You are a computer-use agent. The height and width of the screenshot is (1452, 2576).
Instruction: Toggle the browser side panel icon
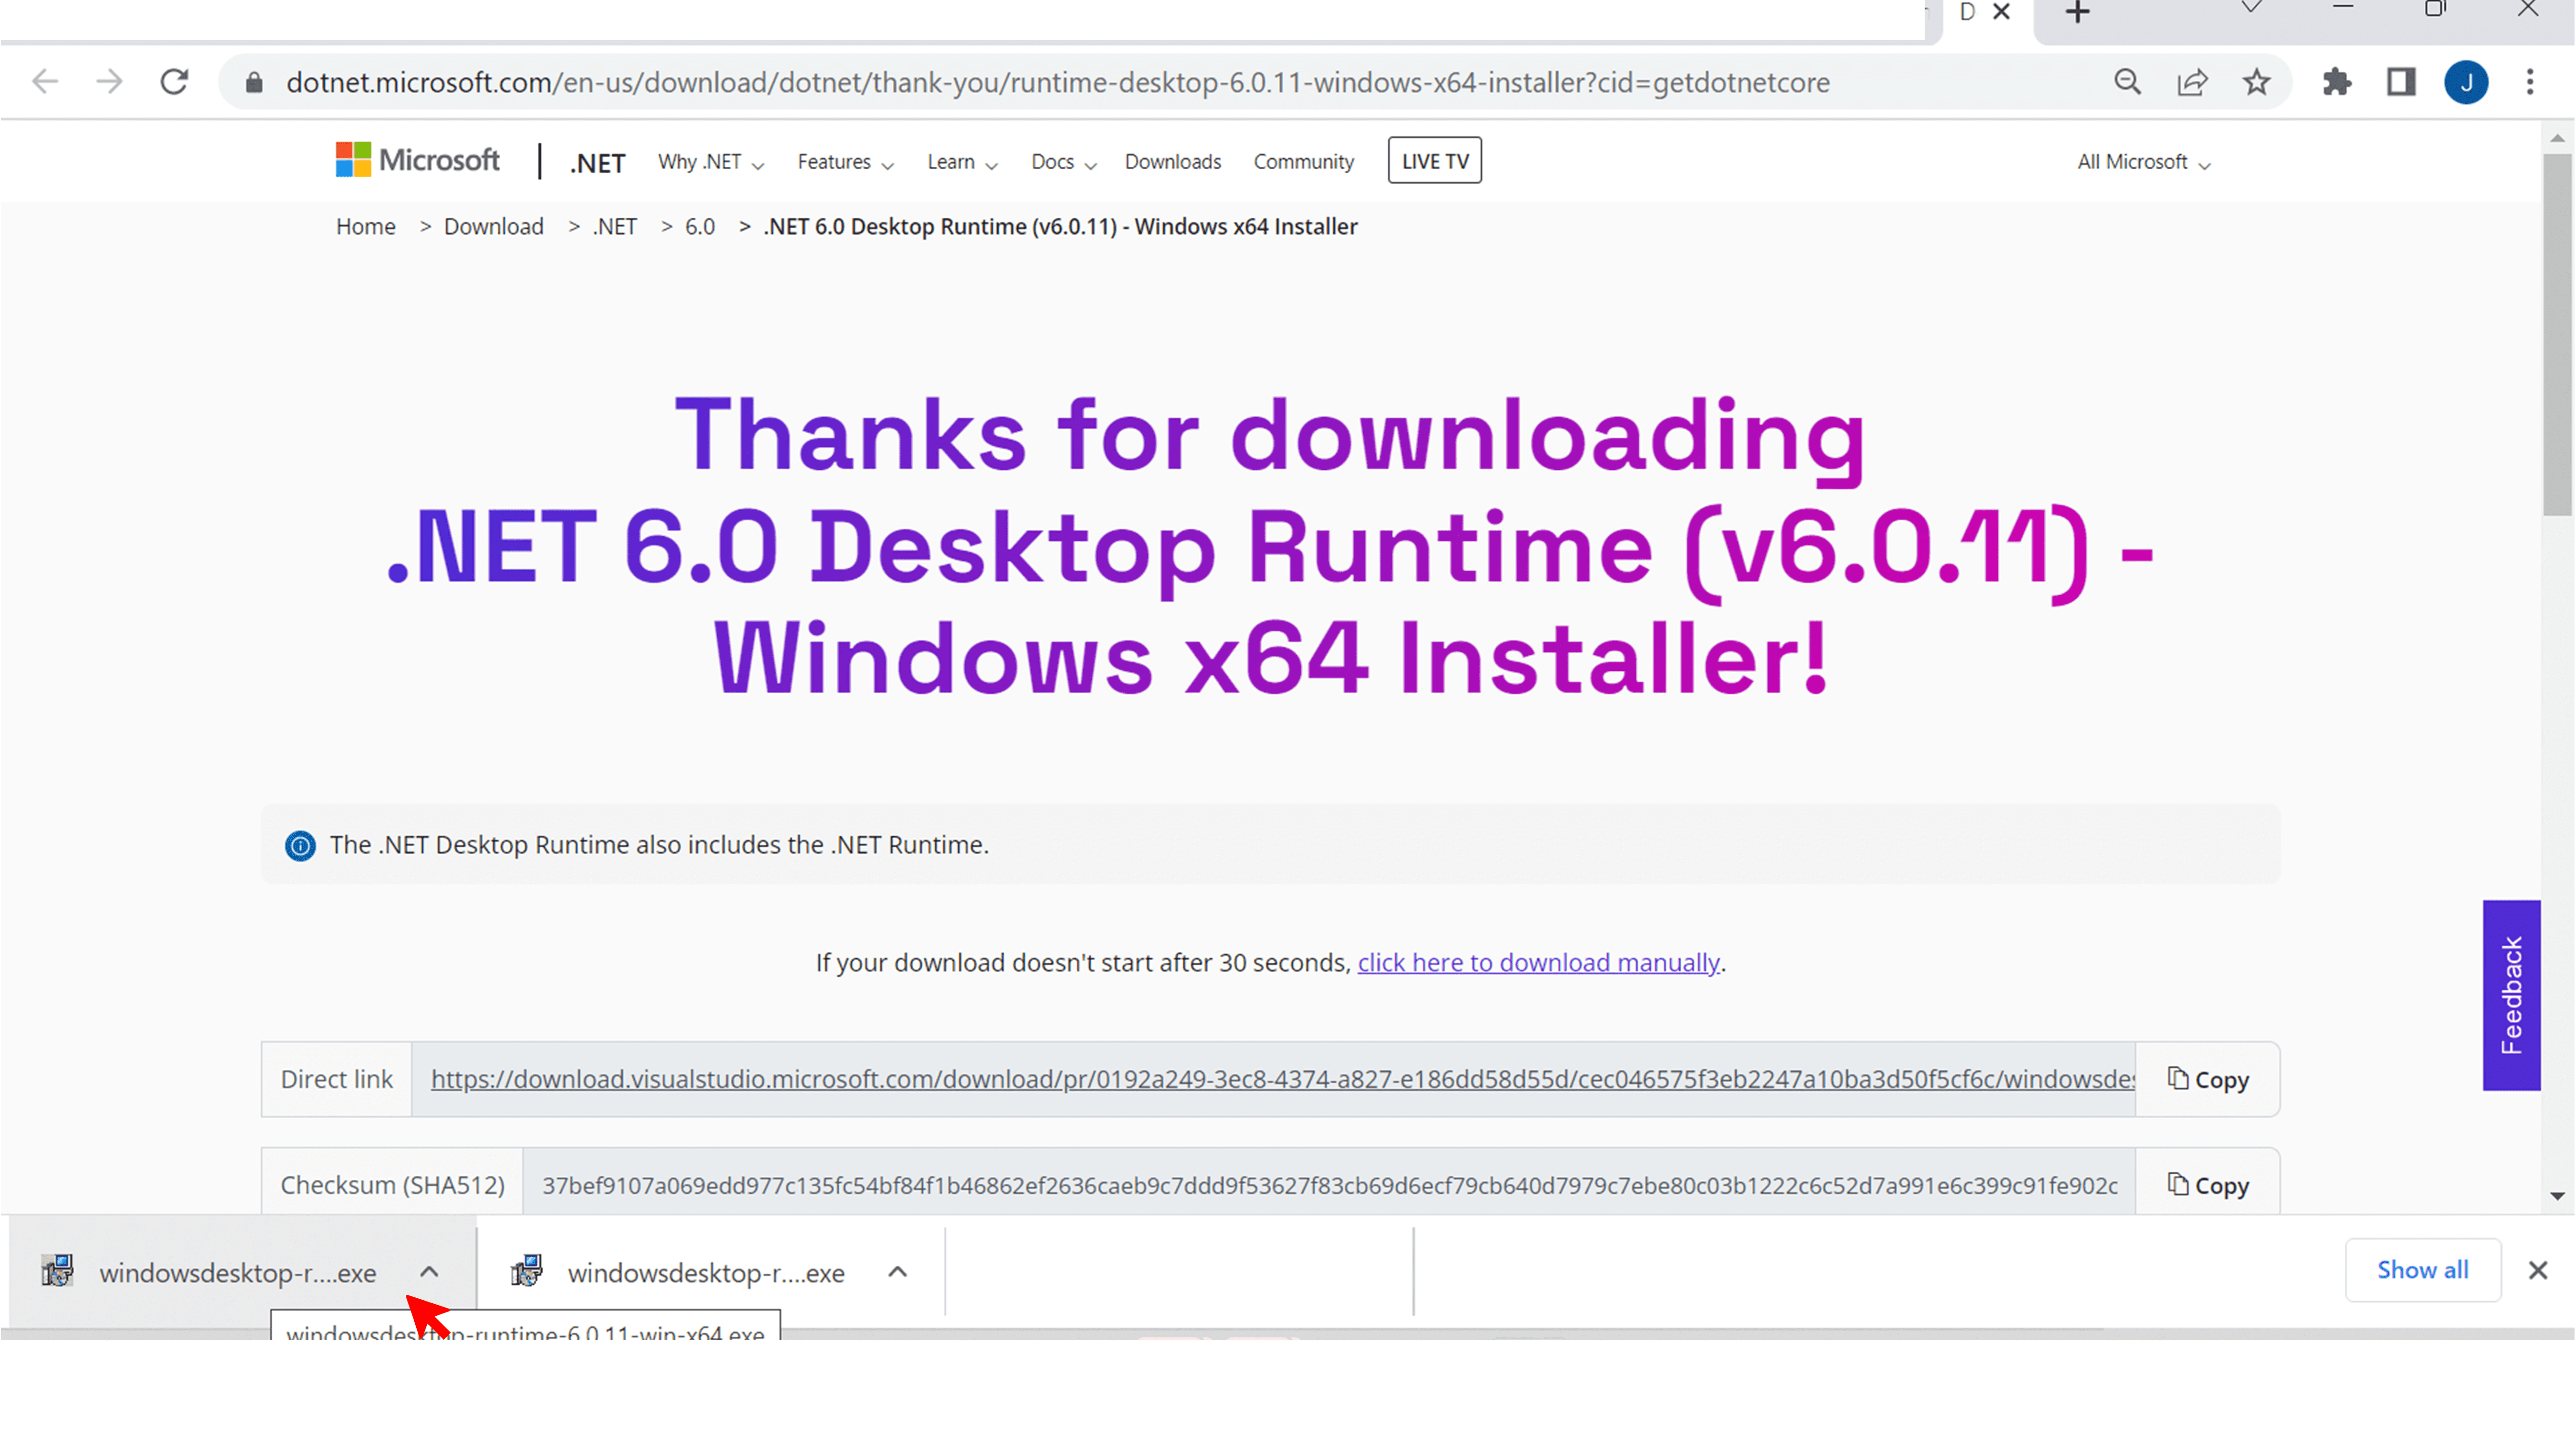2401,82
